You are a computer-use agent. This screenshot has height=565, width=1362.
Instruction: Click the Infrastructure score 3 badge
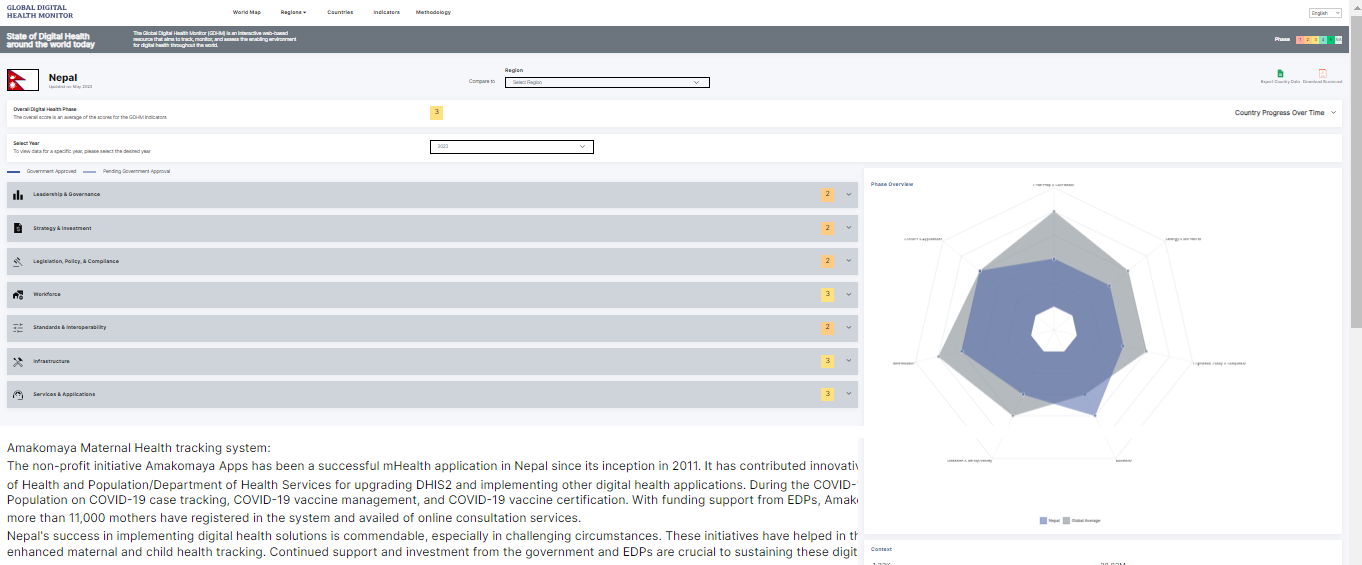827,361
